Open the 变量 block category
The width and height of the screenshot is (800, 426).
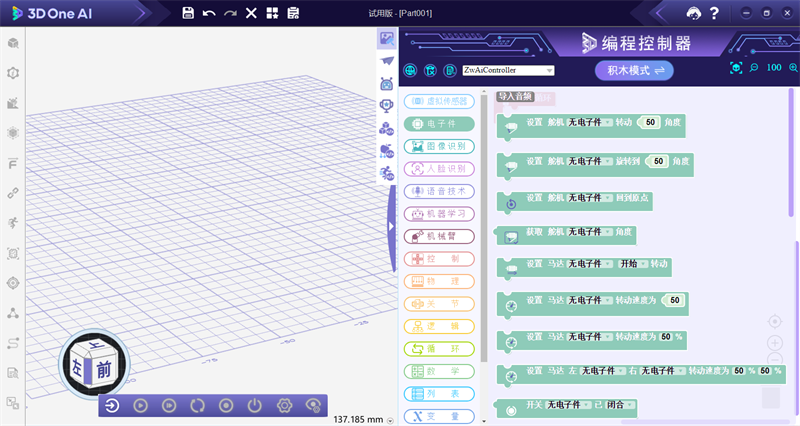[x=439, y=416]
